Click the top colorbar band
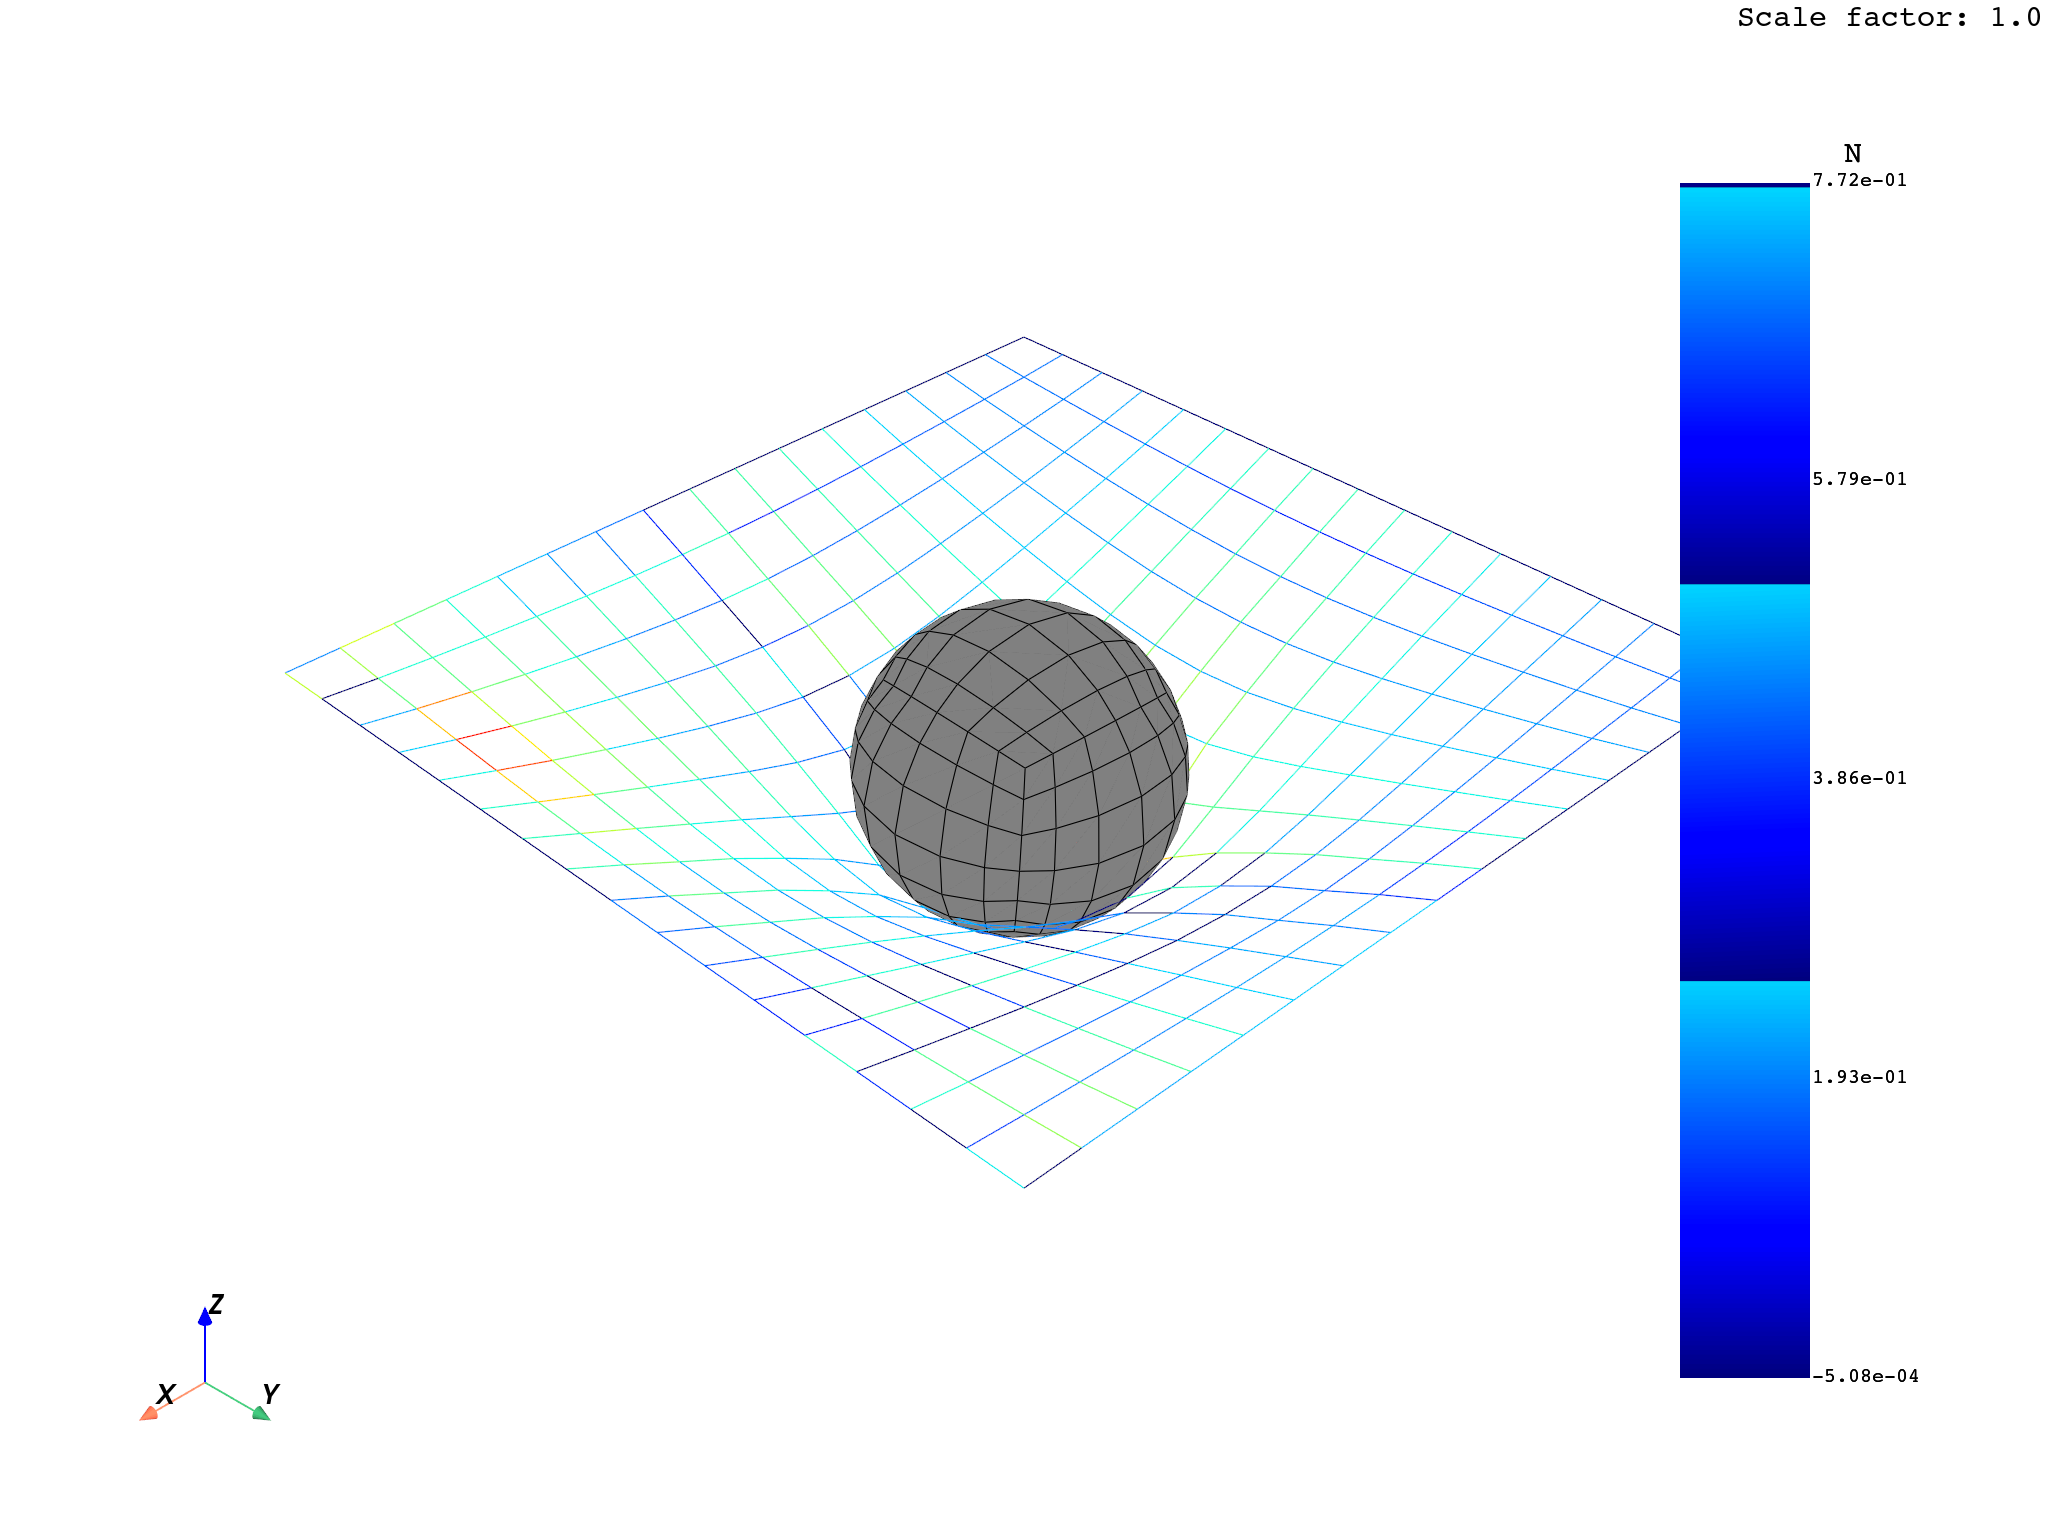Image resolution: width=2048 pixels, height=1536 pixels. 1744,385
